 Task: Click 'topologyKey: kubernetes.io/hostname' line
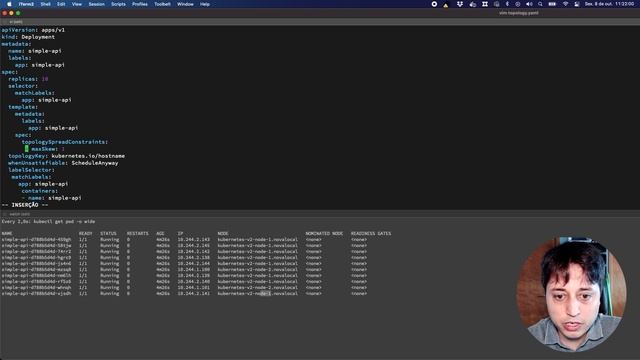(67, 156)
